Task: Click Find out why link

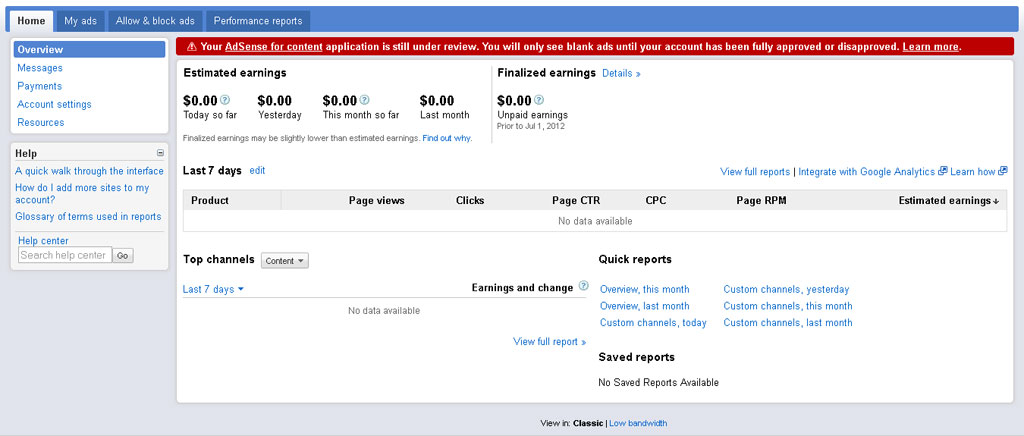Action: [x=447, y=138]
